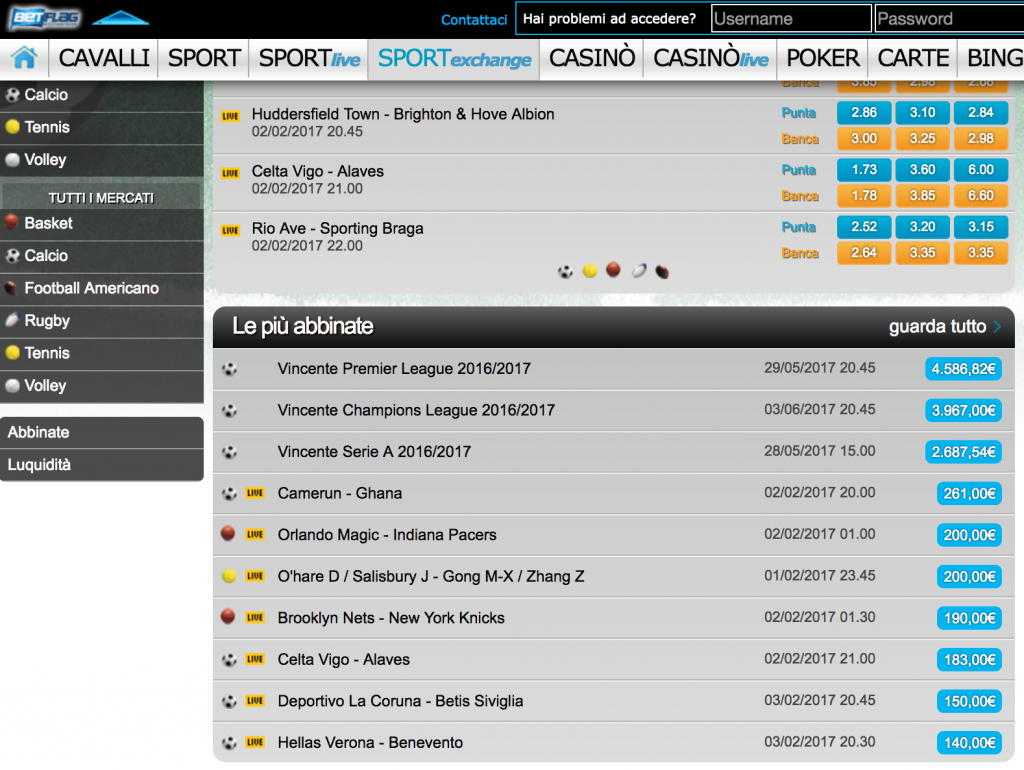This screenshot has width=1024, height=770.
Task: Go to the POKER tab
Action: tap(823, 58)
